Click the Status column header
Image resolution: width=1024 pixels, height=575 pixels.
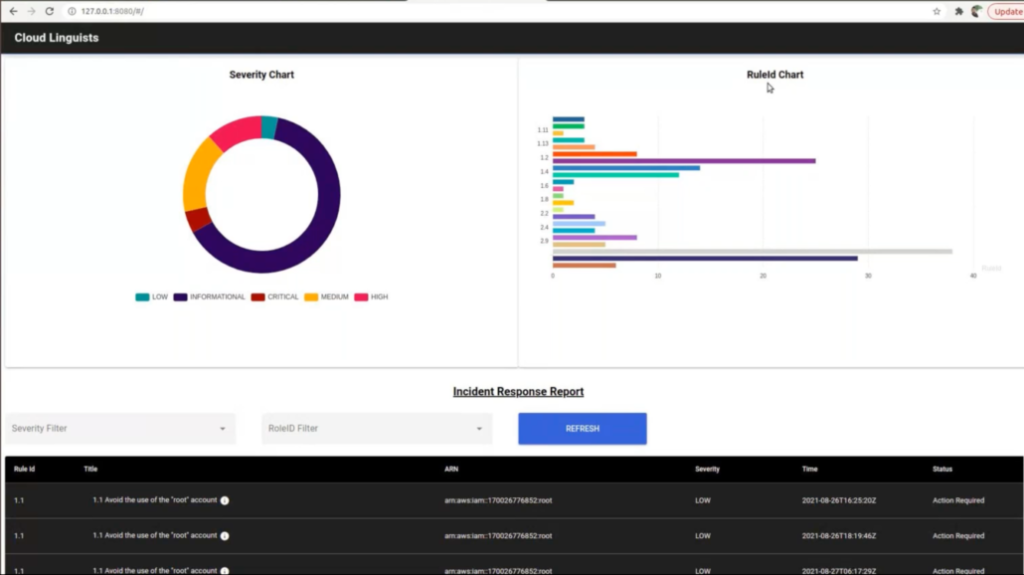(942, 469)
